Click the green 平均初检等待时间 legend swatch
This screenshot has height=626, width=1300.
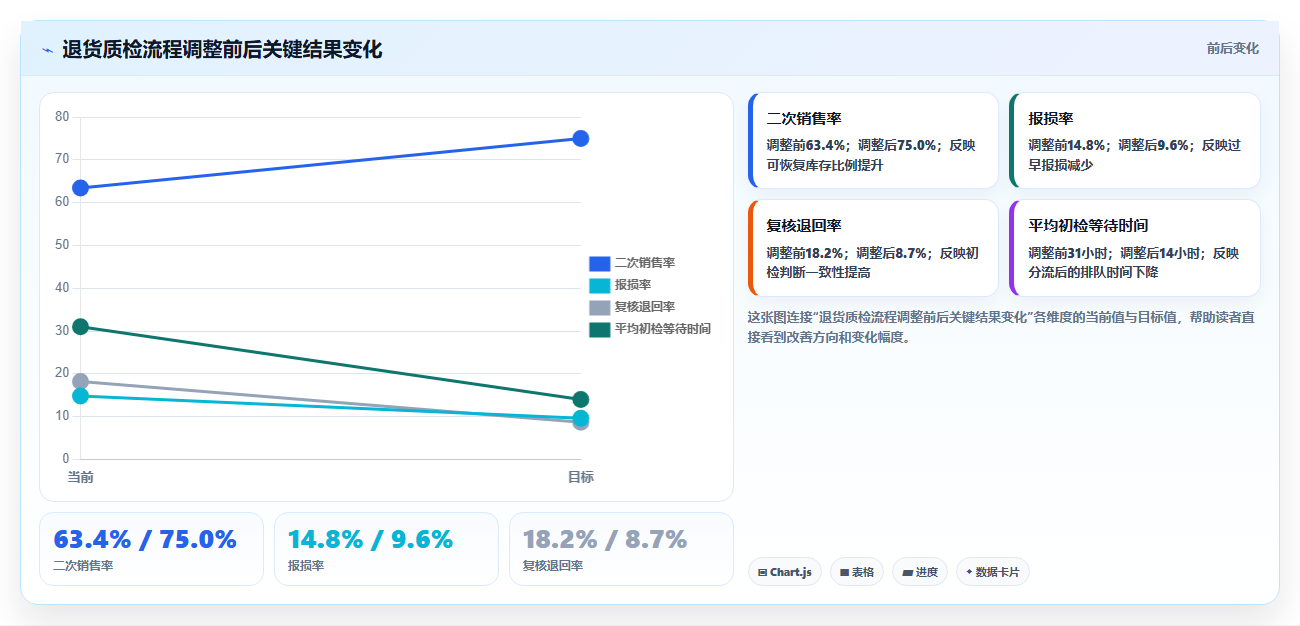(x=599, y=329)
